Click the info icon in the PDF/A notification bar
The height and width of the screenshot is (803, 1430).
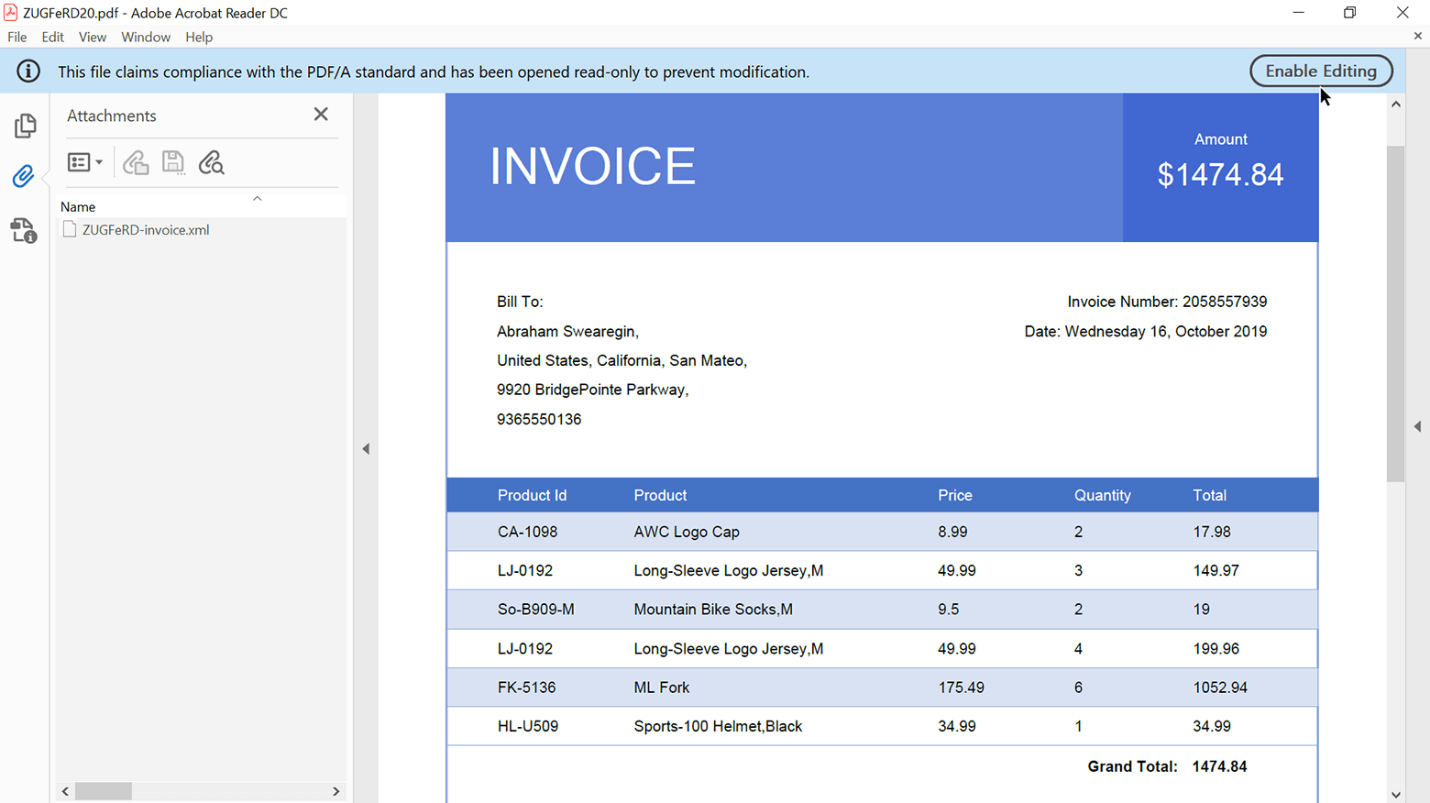28,72
